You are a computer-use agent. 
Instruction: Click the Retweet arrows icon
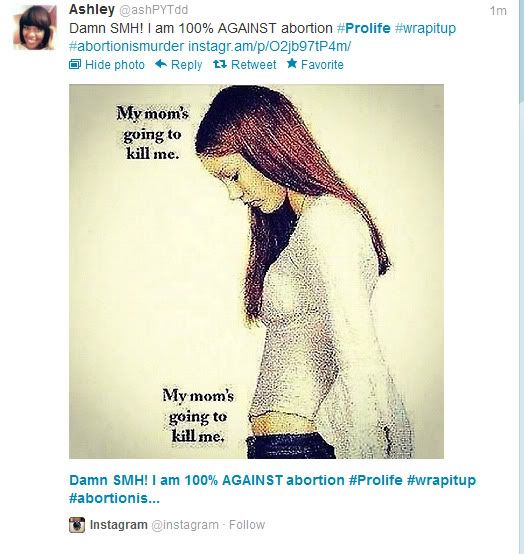tap(220, 64)
